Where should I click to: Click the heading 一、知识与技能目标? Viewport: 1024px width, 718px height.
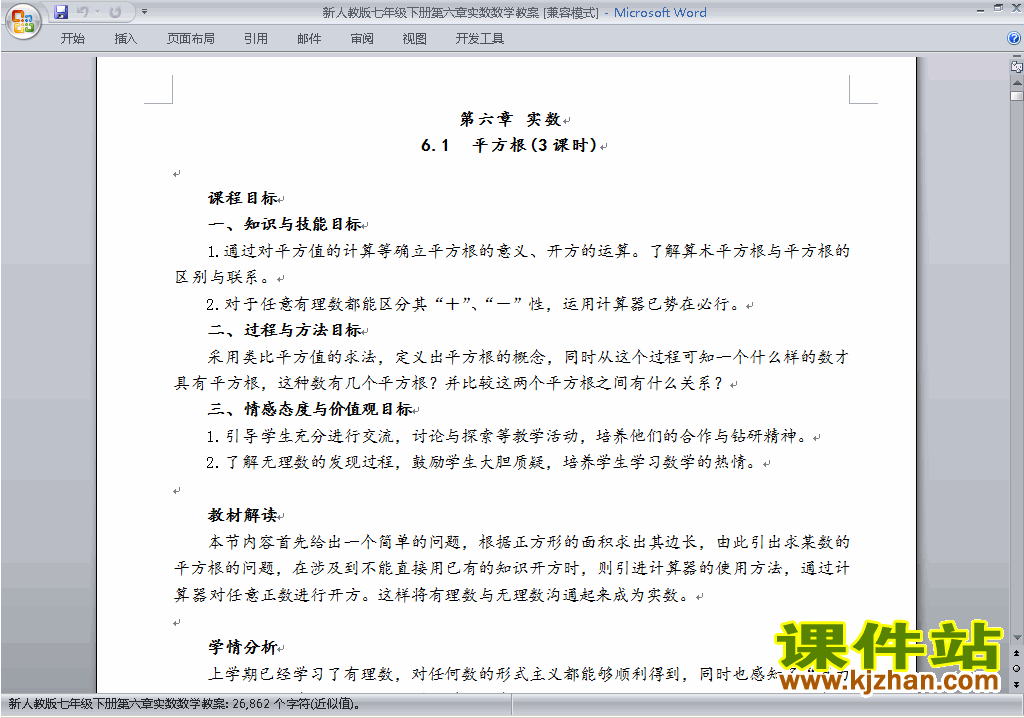[x=284, y=225]
